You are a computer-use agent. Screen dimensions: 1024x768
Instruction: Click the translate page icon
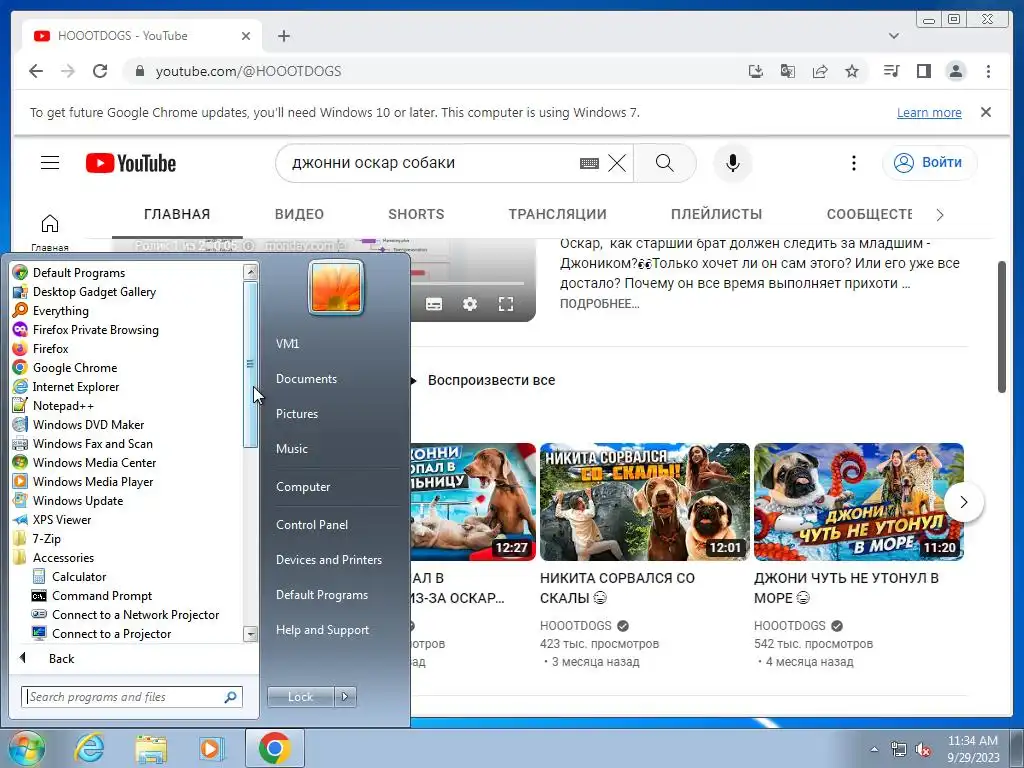pos(788,71)
